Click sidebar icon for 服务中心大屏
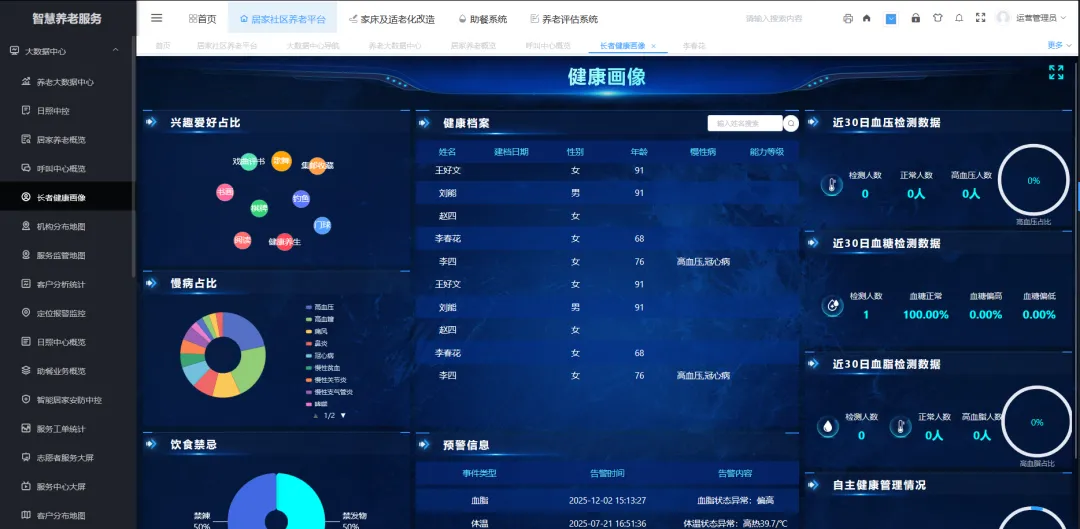 tap(26, 486)
